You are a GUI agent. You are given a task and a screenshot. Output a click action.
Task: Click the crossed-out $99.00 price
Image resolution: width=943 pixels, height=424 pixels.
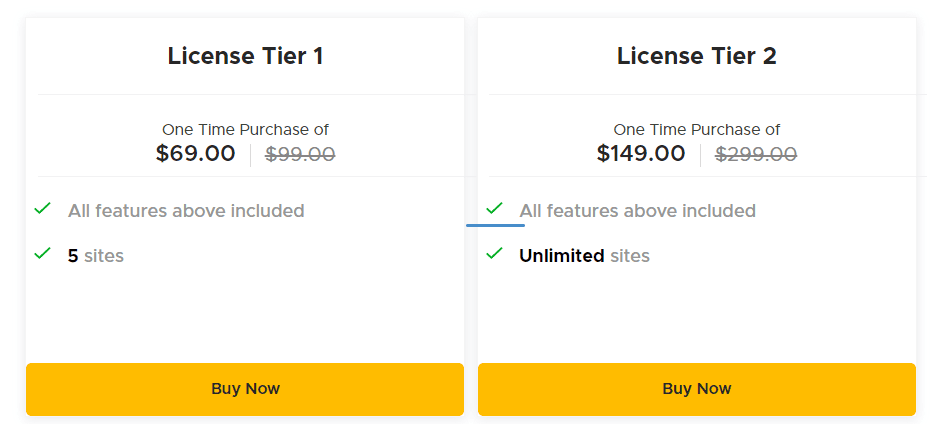tap(300, 154)
